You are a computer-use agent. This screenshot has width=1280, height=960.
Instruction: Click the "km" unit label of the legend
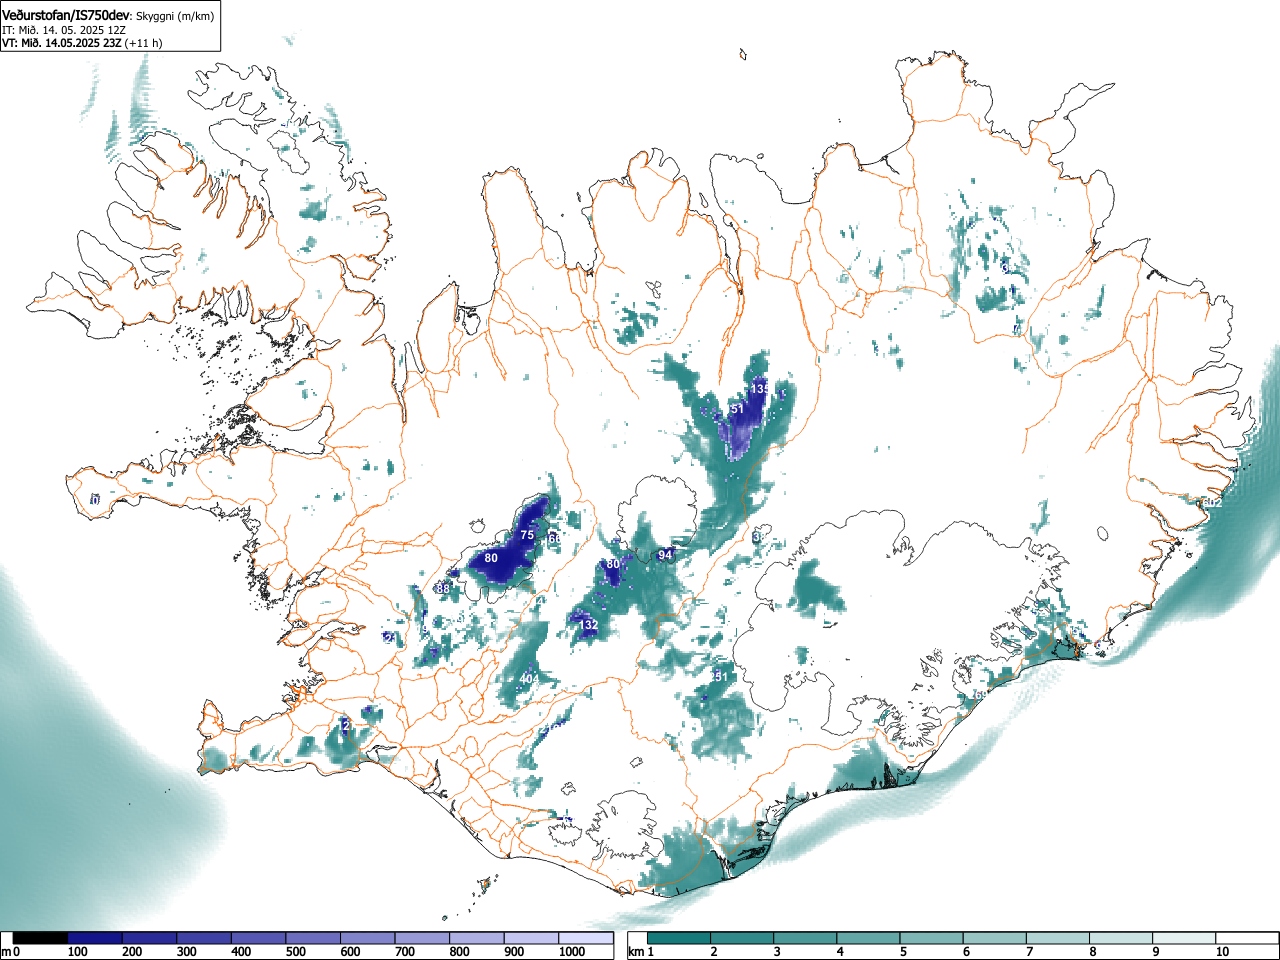coord(635,952)
